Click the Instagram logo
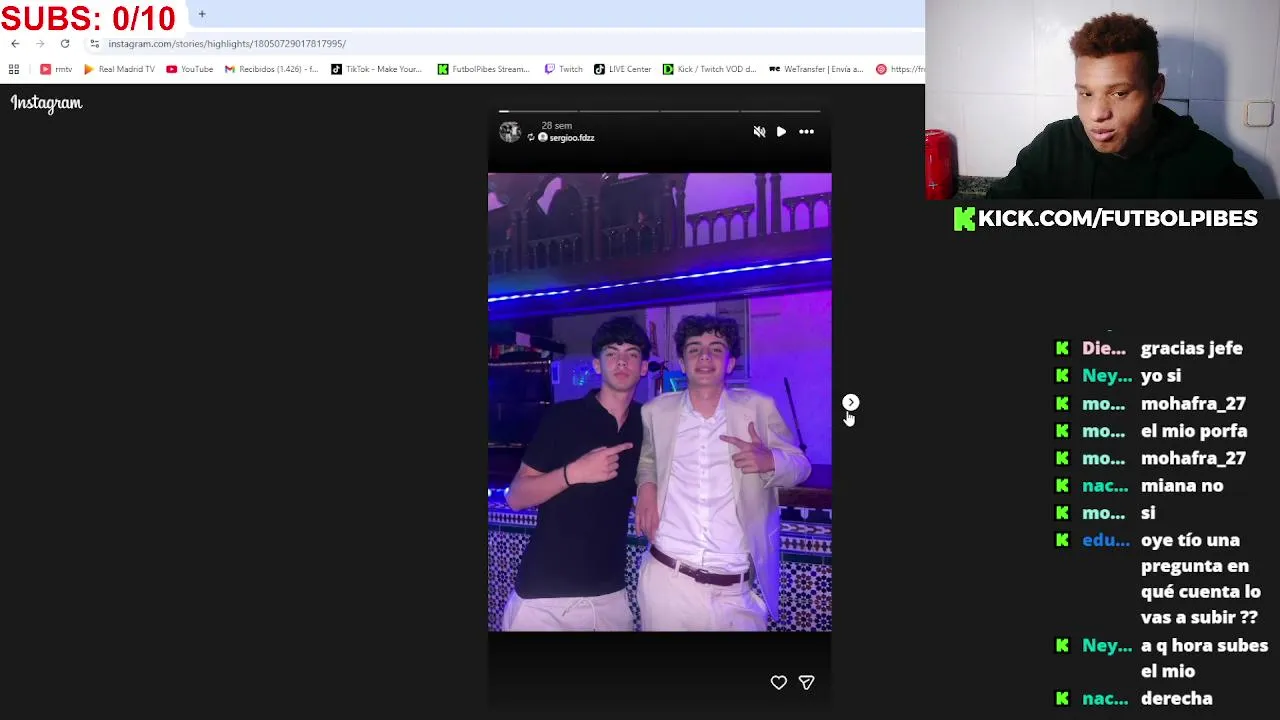The width and height of the screenshot is (1280, 720). 46,103
